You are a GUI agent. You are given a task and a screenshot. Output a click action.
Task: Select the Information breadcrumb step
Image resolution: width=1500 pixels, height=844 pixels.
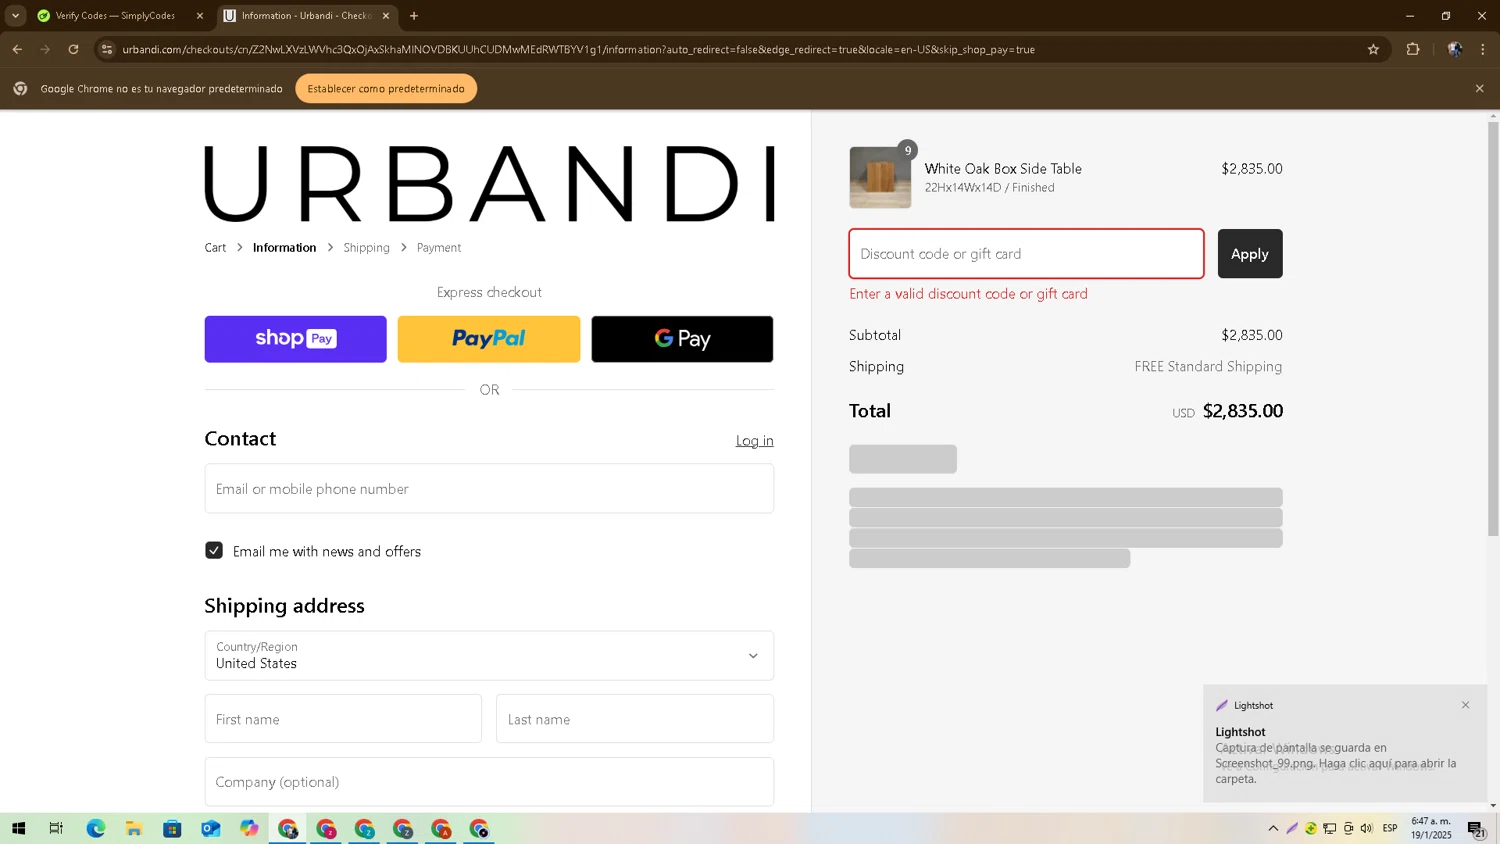click(x=284, y=248)
